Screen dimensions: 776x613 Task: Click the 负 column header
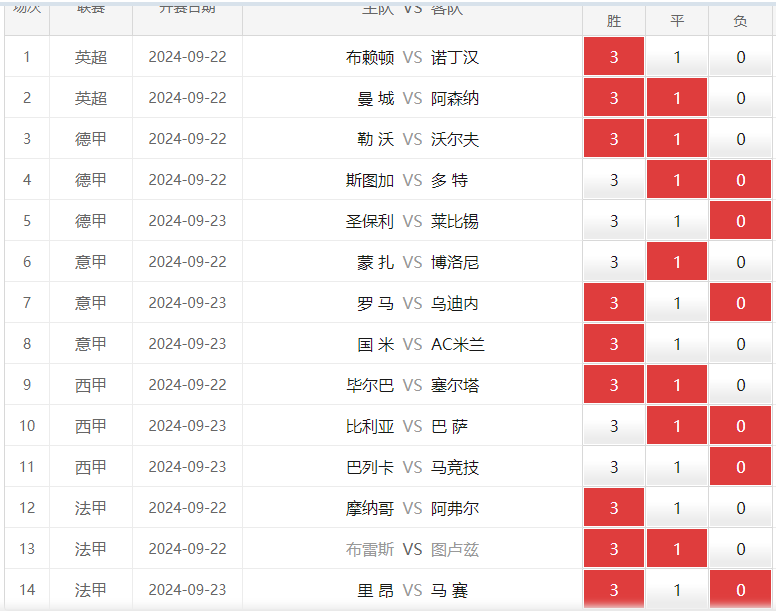click(x=740, y=21)
